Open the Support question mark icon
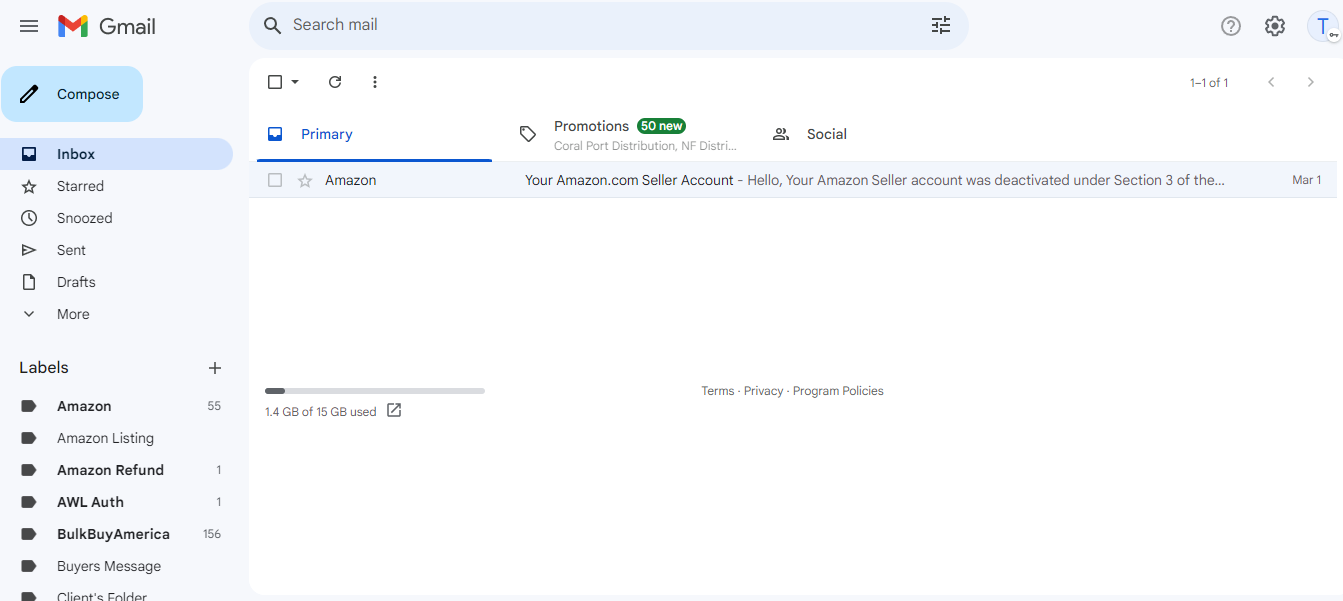This screenshot has width=1343, height=601. pos(1231,26)
